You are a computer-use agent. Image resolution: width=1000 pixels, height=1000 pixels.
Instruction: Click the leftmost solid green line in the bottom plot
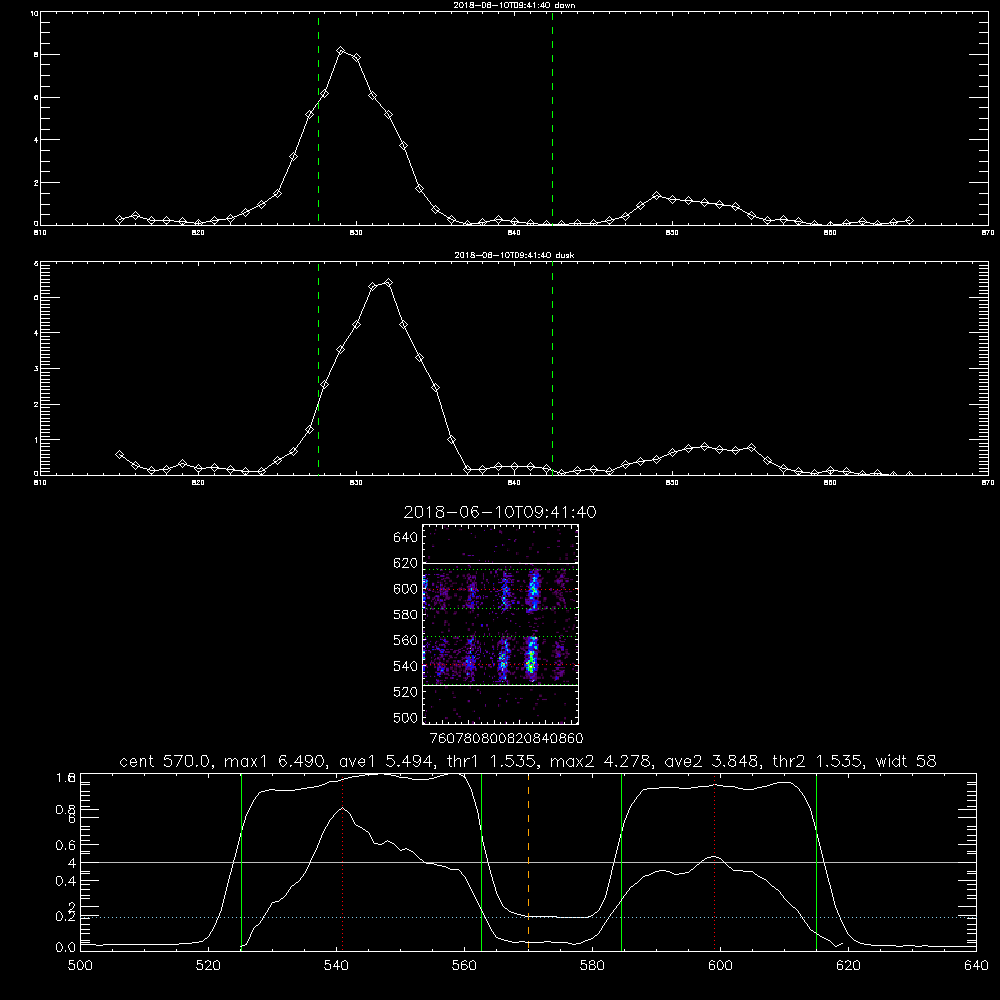241,862
